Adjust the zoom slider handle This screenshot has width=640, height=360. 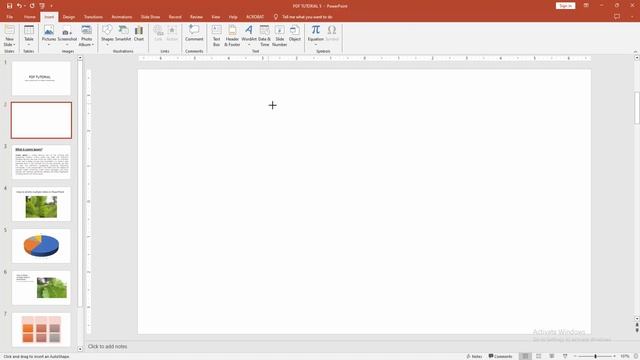click(596, 356)
